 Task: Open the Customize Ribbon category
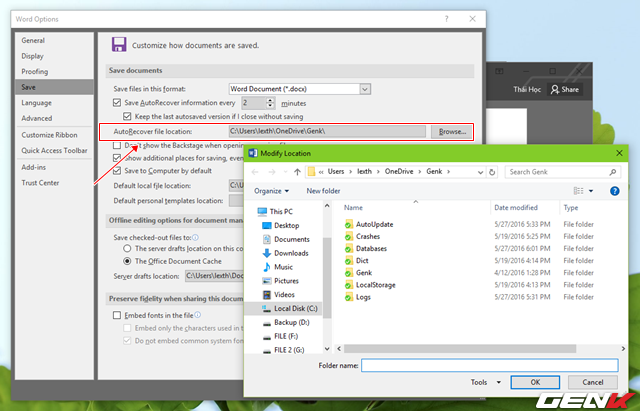pos(50,134)
